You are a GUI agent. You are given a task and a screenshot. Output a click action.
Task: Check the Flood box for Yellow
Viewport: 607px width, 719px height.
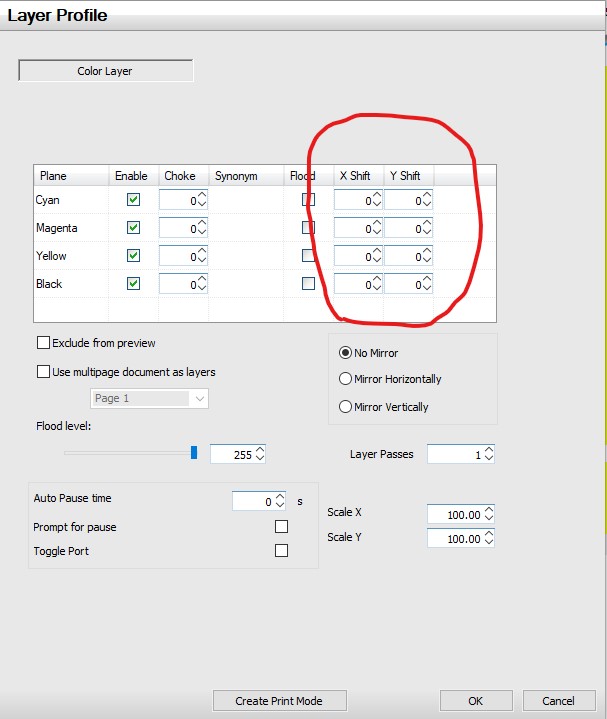[309, 255]
